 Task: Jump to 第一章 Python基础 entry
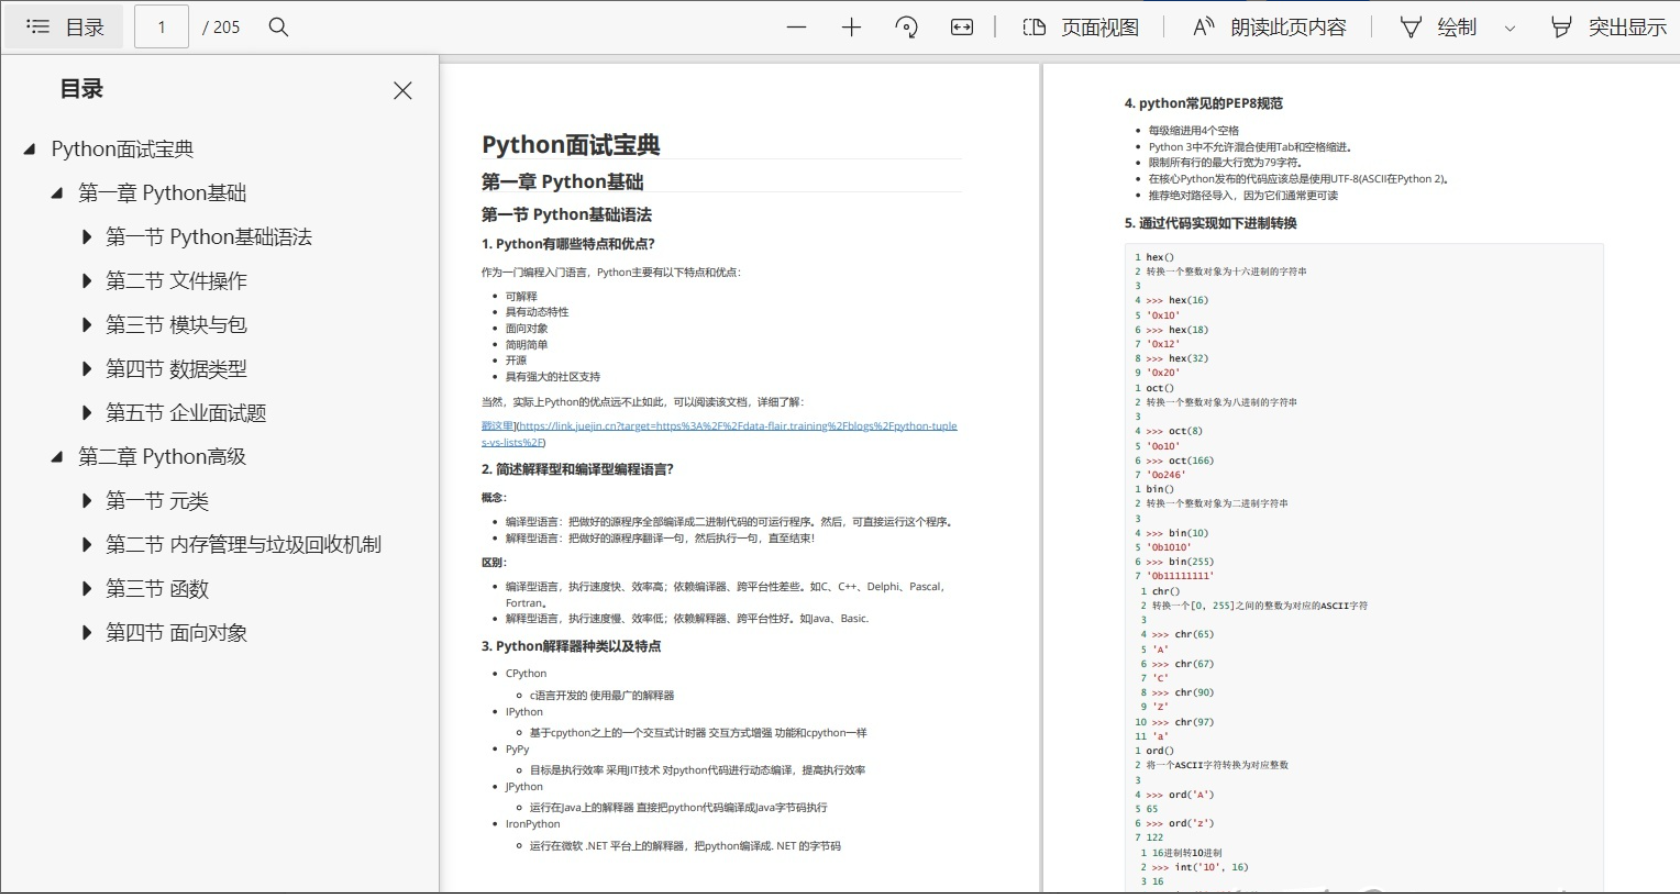[162, 193]
